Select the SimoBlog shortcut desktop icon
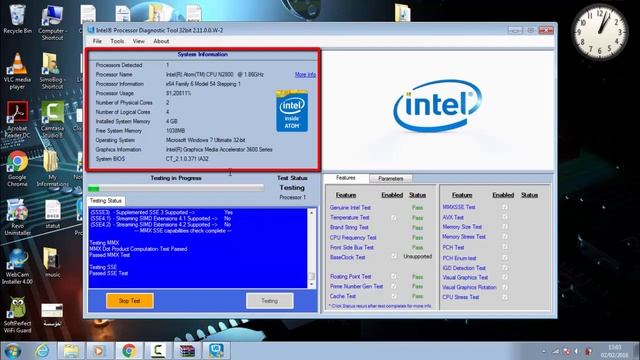The height and width of the screenshot is (360, 640). tap(52, 71)
